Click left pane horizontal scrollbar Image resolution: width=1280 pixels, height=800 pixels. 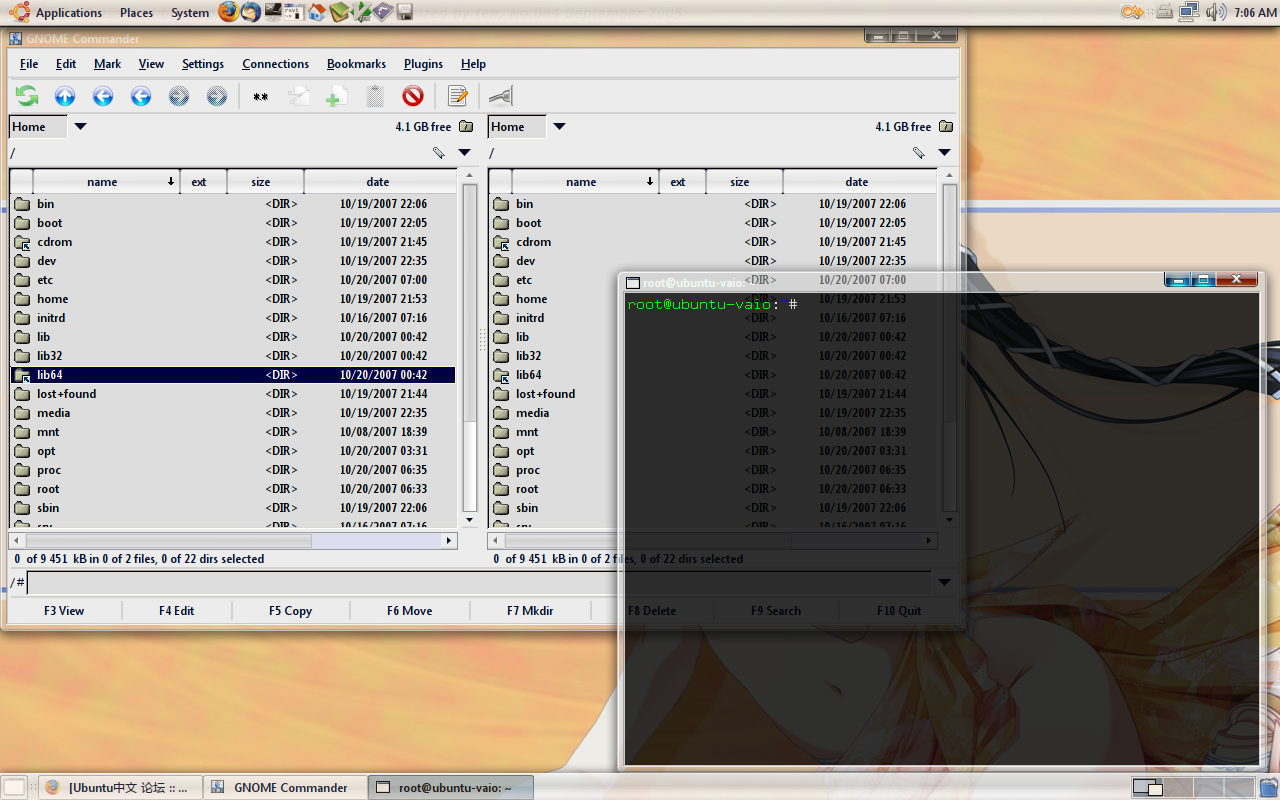point(233,540)
